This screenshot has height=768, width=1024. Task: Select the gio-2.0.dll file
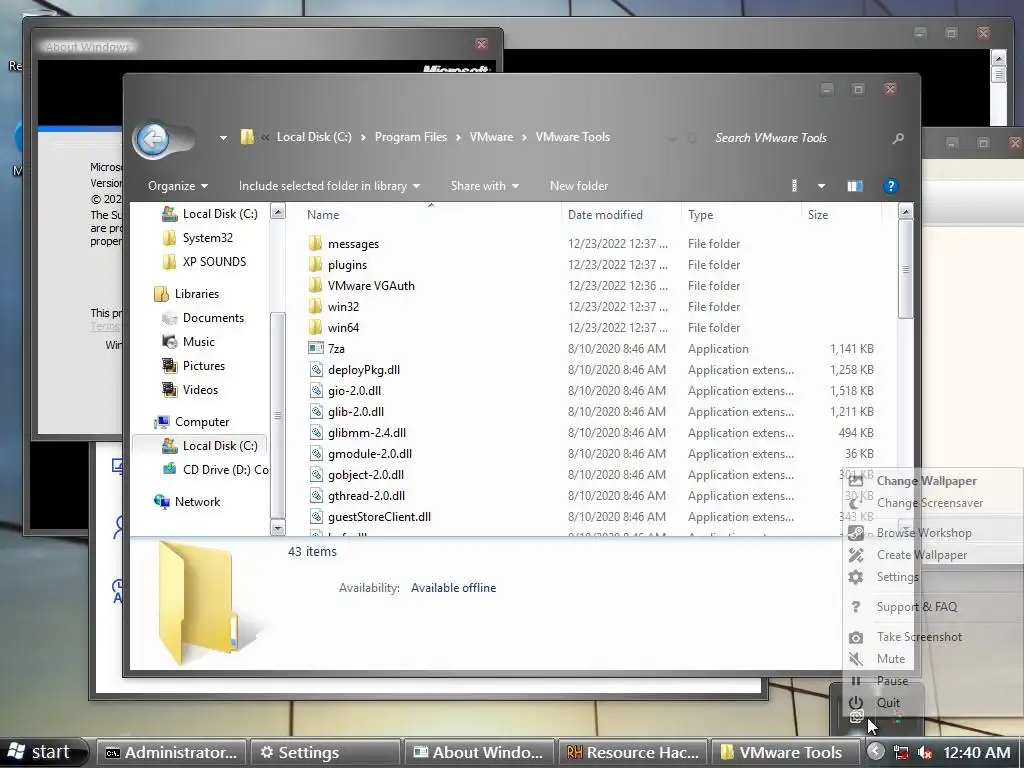355,391
